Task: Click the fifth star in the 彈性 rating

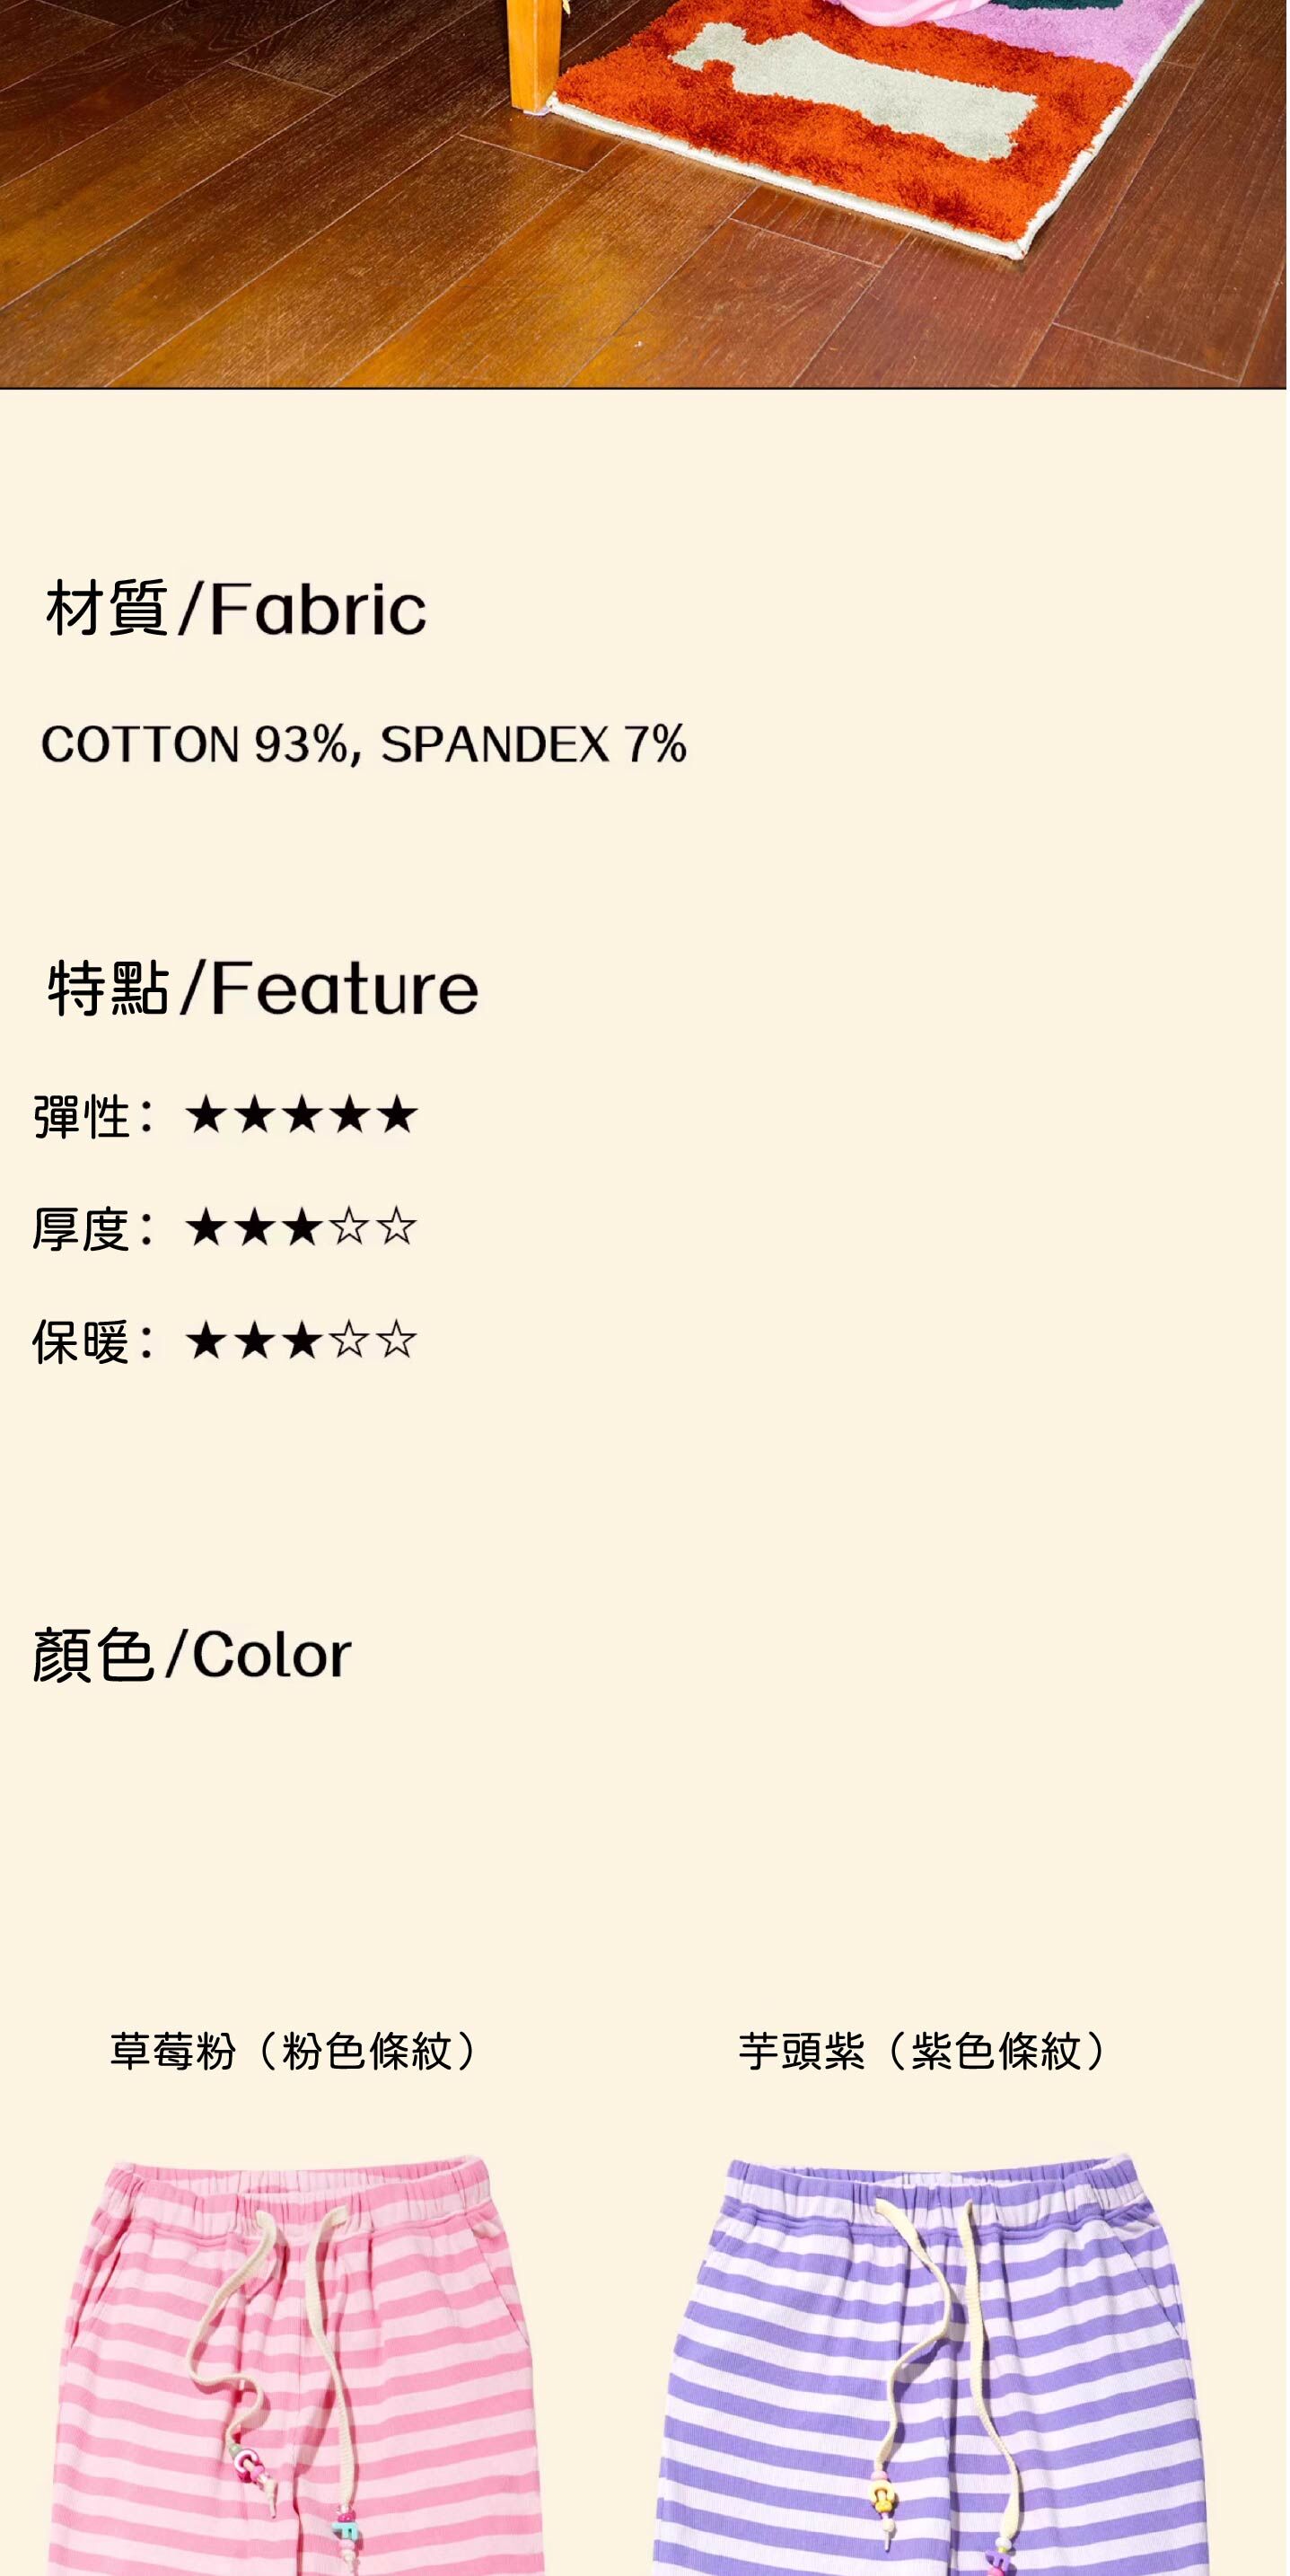Action: 397,1115
